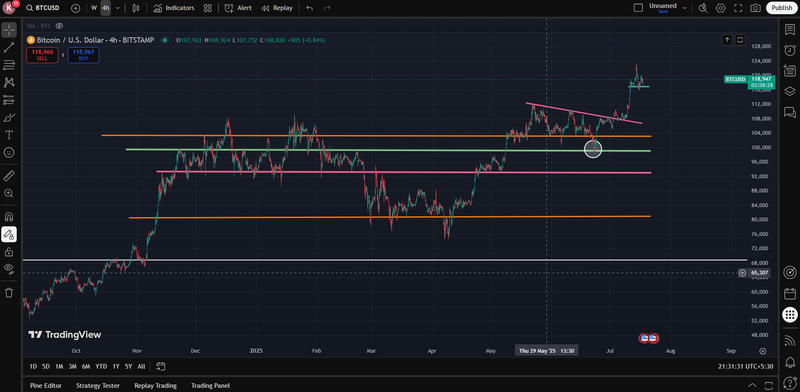The image size is (800, 392).
Task: Select the text annotation tool
Action: (9, 135)
